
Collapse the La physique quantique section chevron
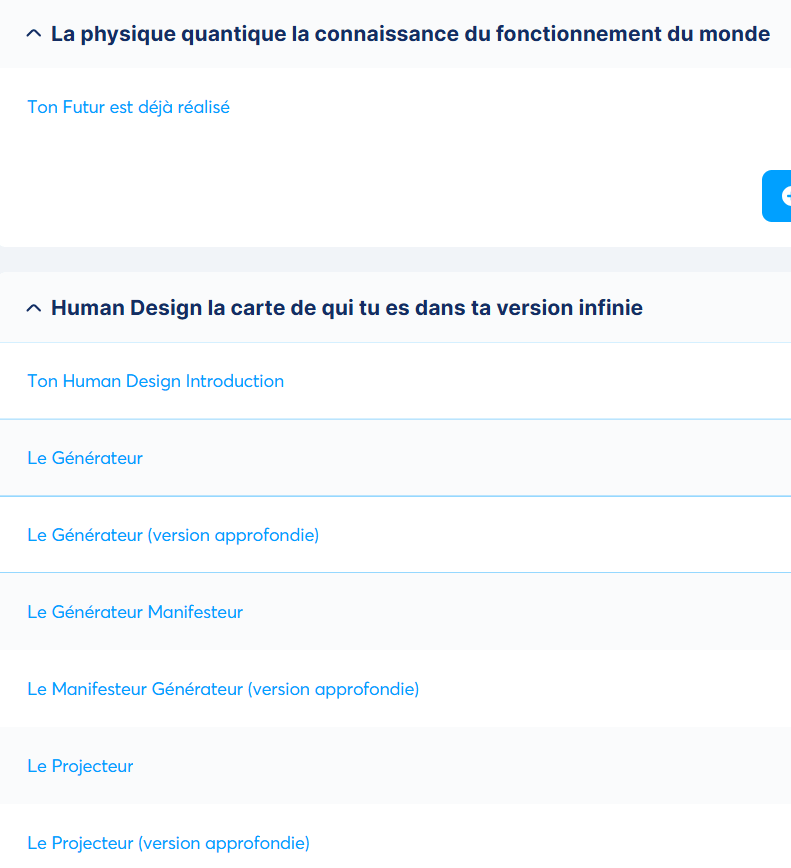point(34,34)
